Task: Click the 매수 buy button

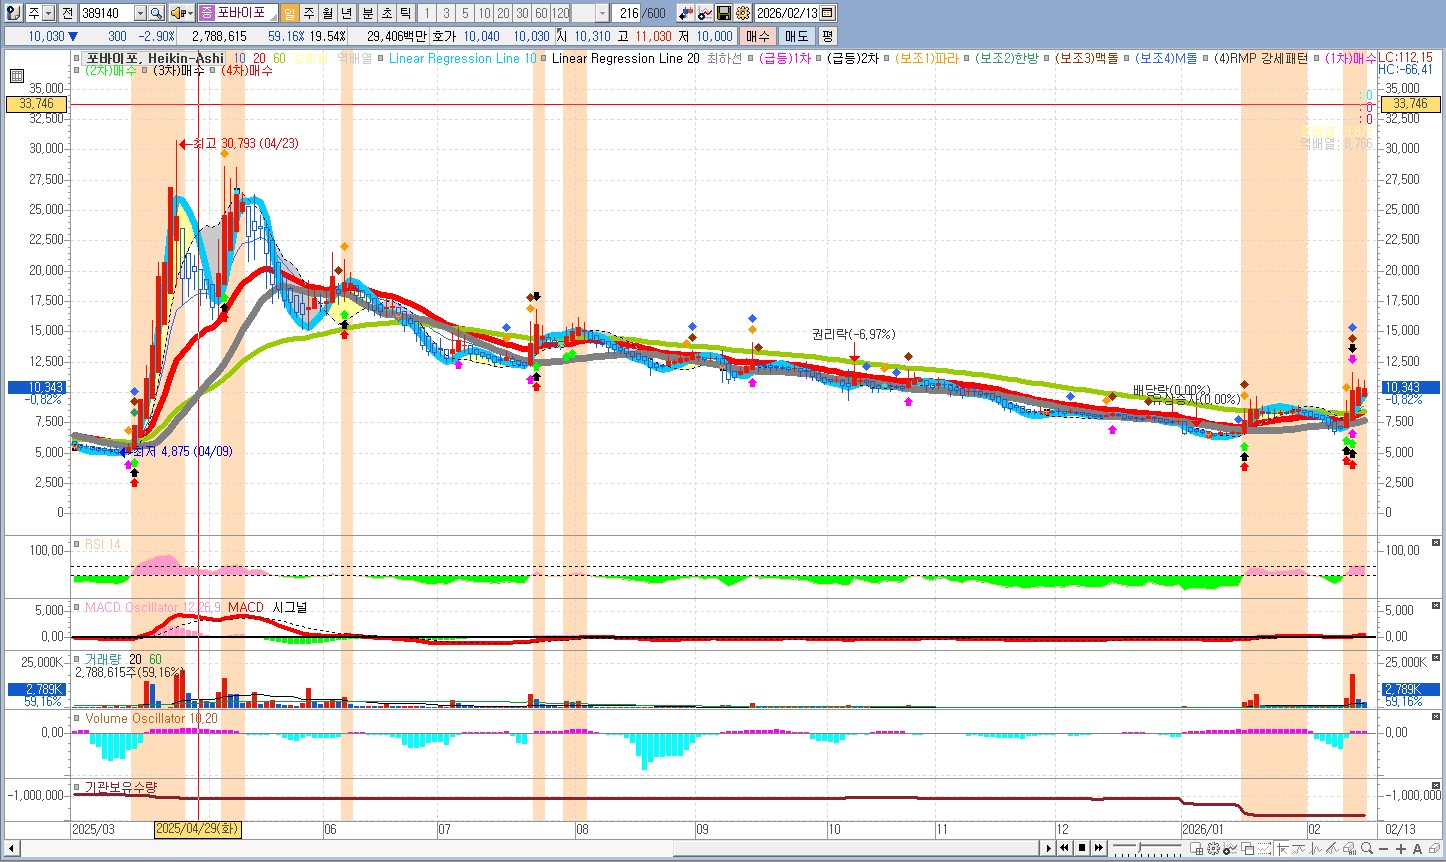Action: click(758, 36)
